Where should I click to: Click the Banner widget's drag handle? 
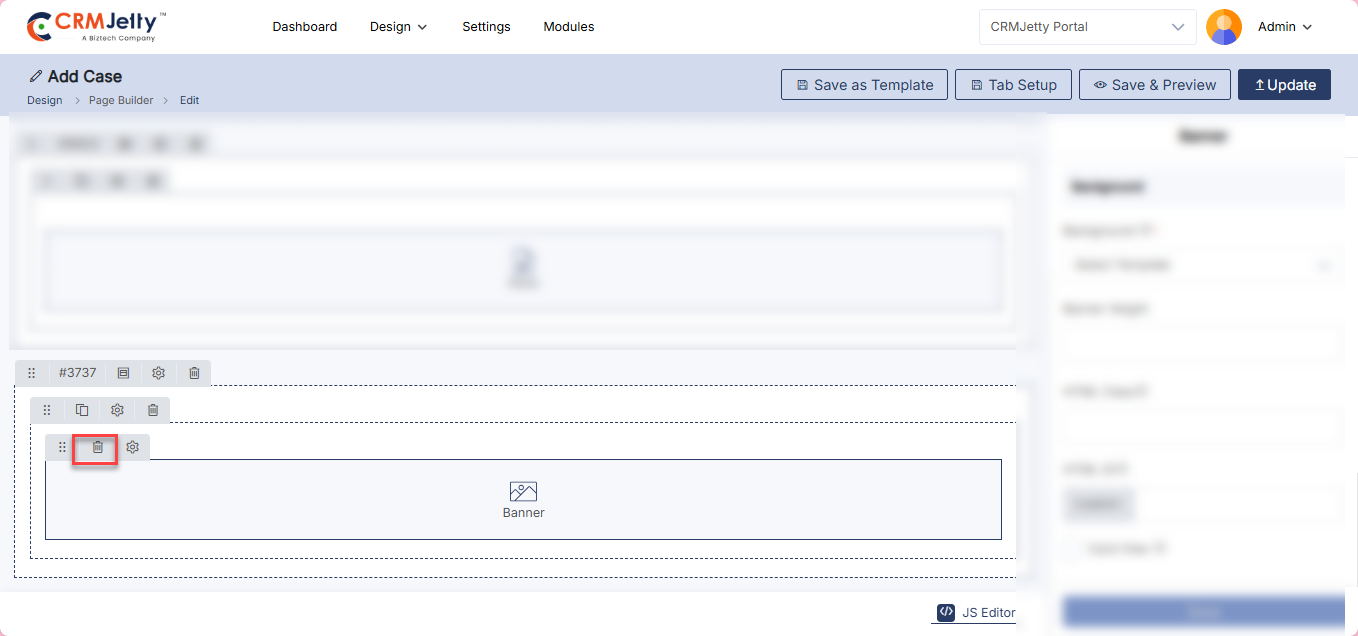[x=62, y=447]
